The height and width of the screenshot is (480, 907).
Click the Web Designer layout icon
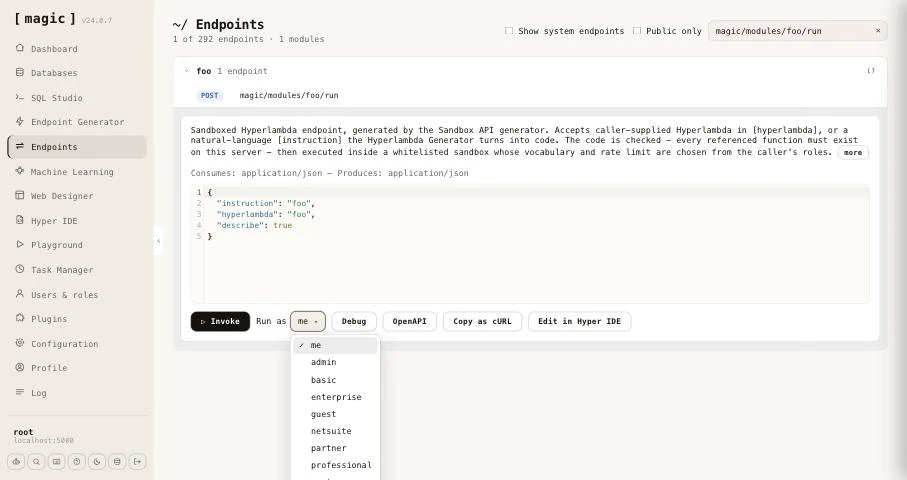click(20, 195)
